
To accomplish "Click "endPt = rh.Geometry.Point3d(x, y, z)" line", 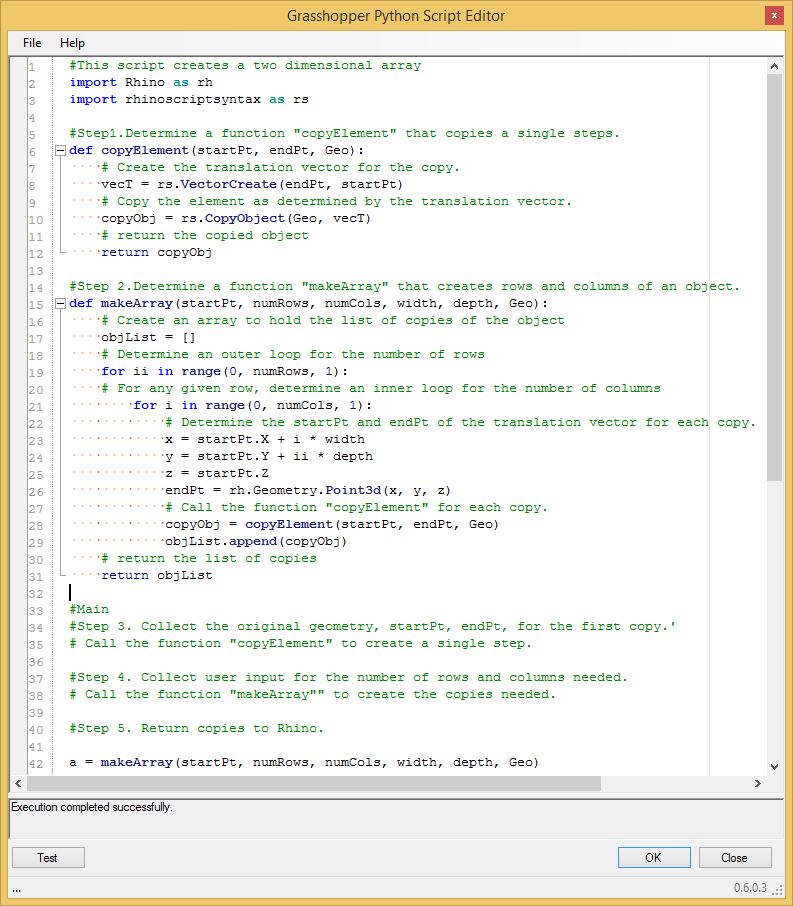I will point(308,491).
